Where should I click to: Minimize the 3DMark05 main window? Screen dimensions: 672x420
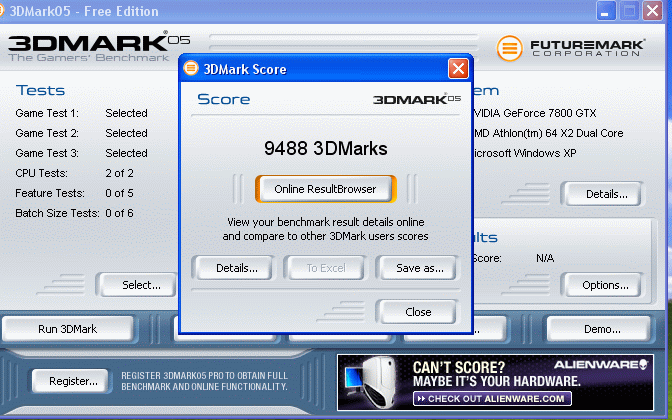tap(606, 11)
